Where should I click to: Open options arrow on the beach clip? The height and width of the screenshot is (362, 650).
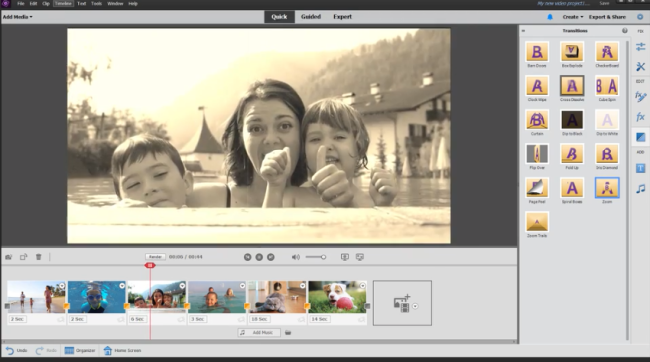[62, 286]
